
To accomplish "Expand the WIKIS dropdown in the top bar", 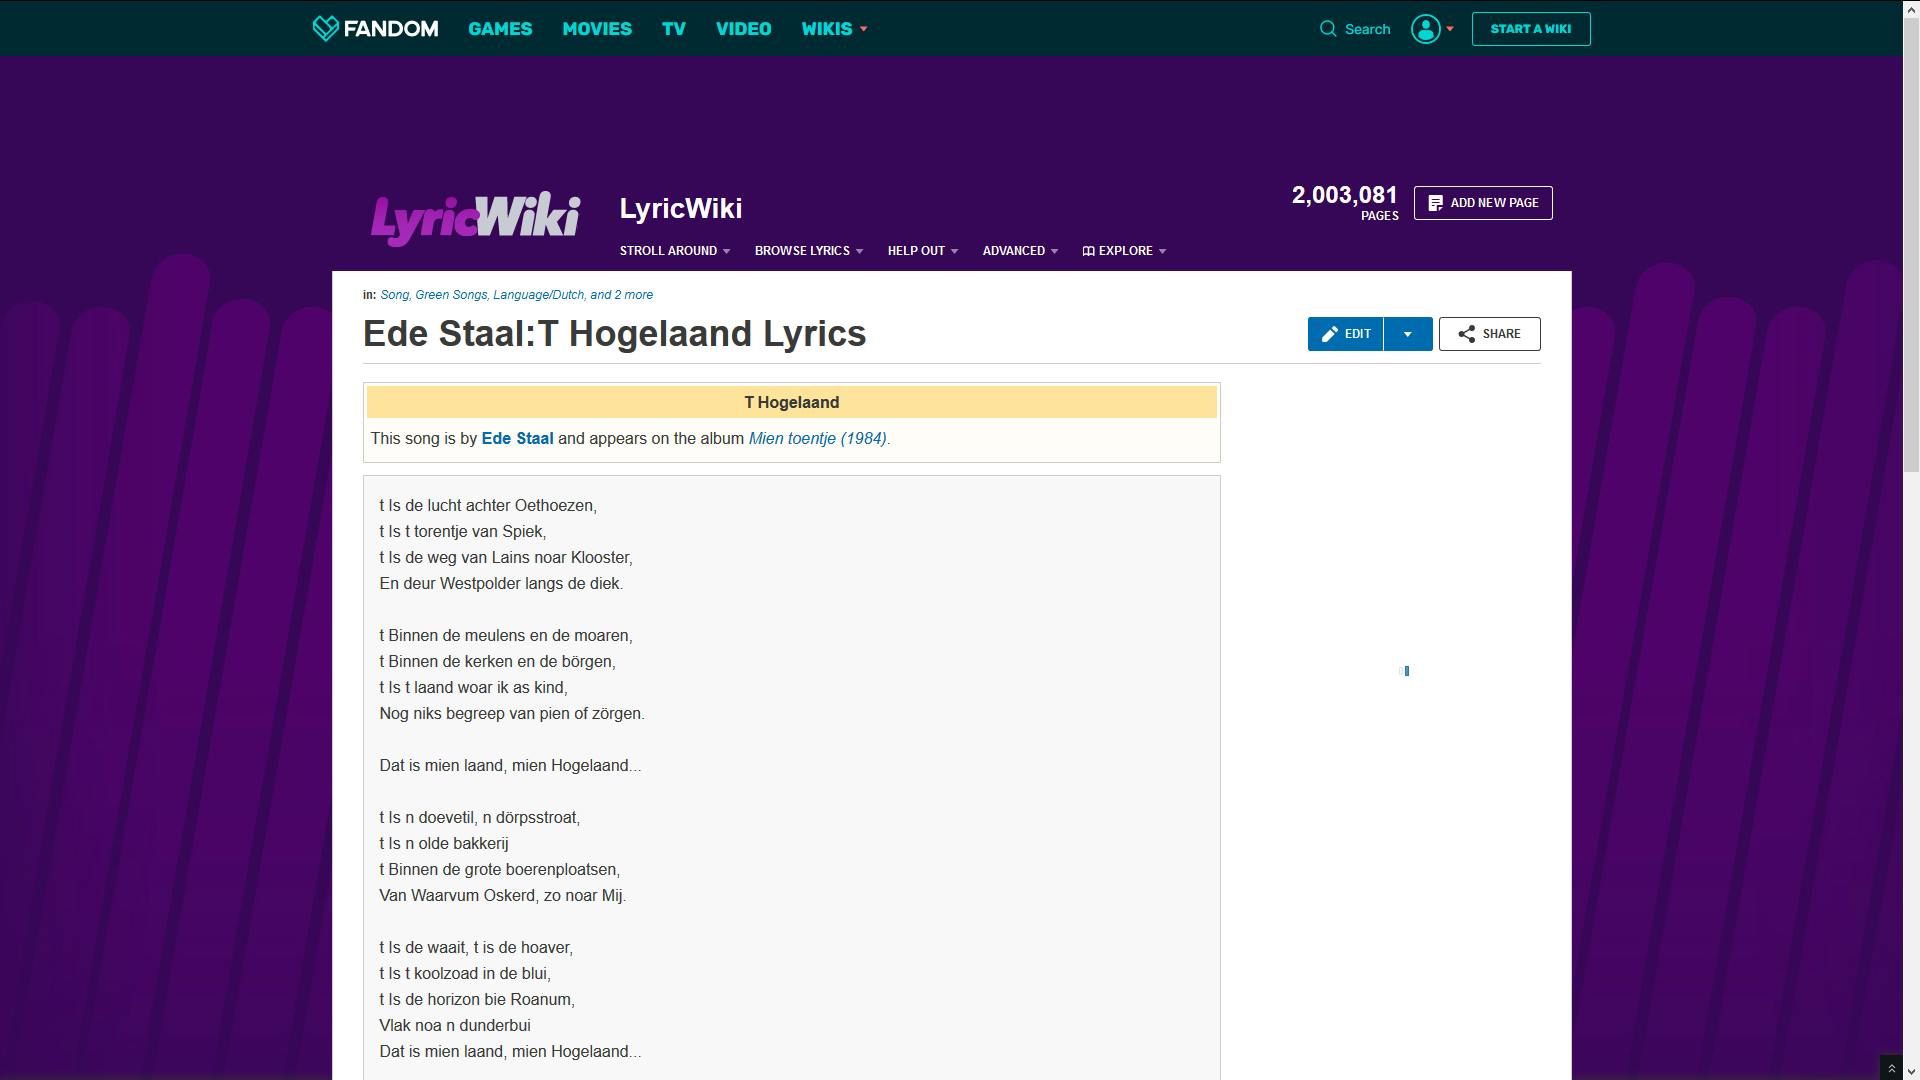I will (833, 28).
